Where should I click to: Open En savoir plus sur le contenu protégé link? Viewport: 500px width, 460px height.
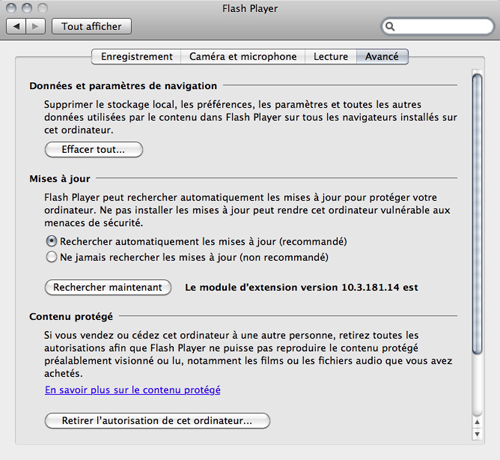(x=133, y=390)
